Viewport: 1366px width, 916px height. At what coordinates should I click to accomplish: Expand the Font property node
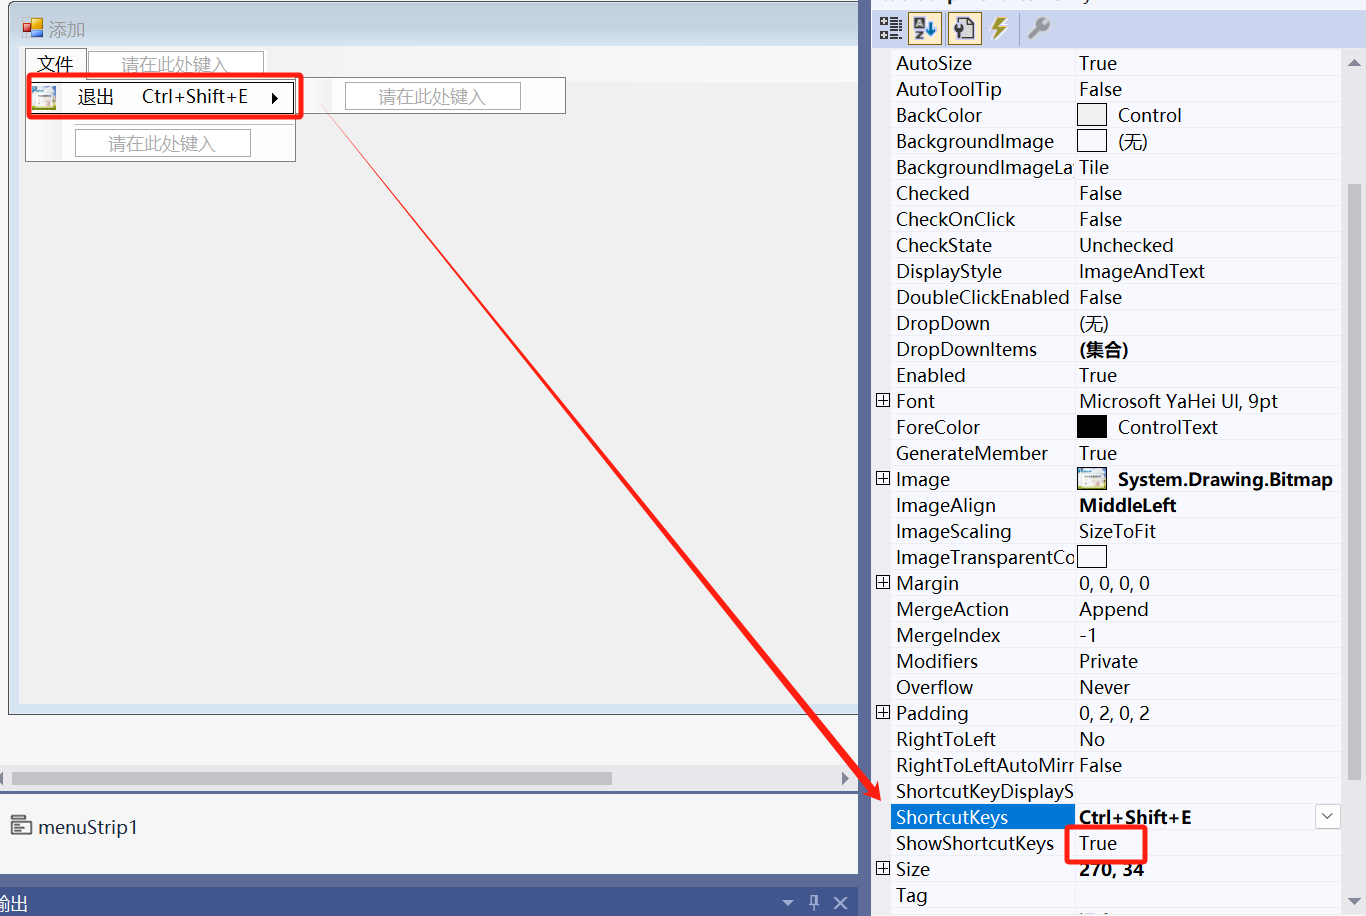coord(883,400)
